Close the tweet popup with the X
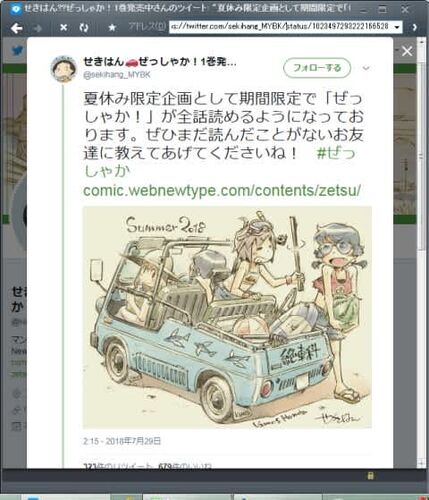 pyautogui.click(x=407, y=51)
